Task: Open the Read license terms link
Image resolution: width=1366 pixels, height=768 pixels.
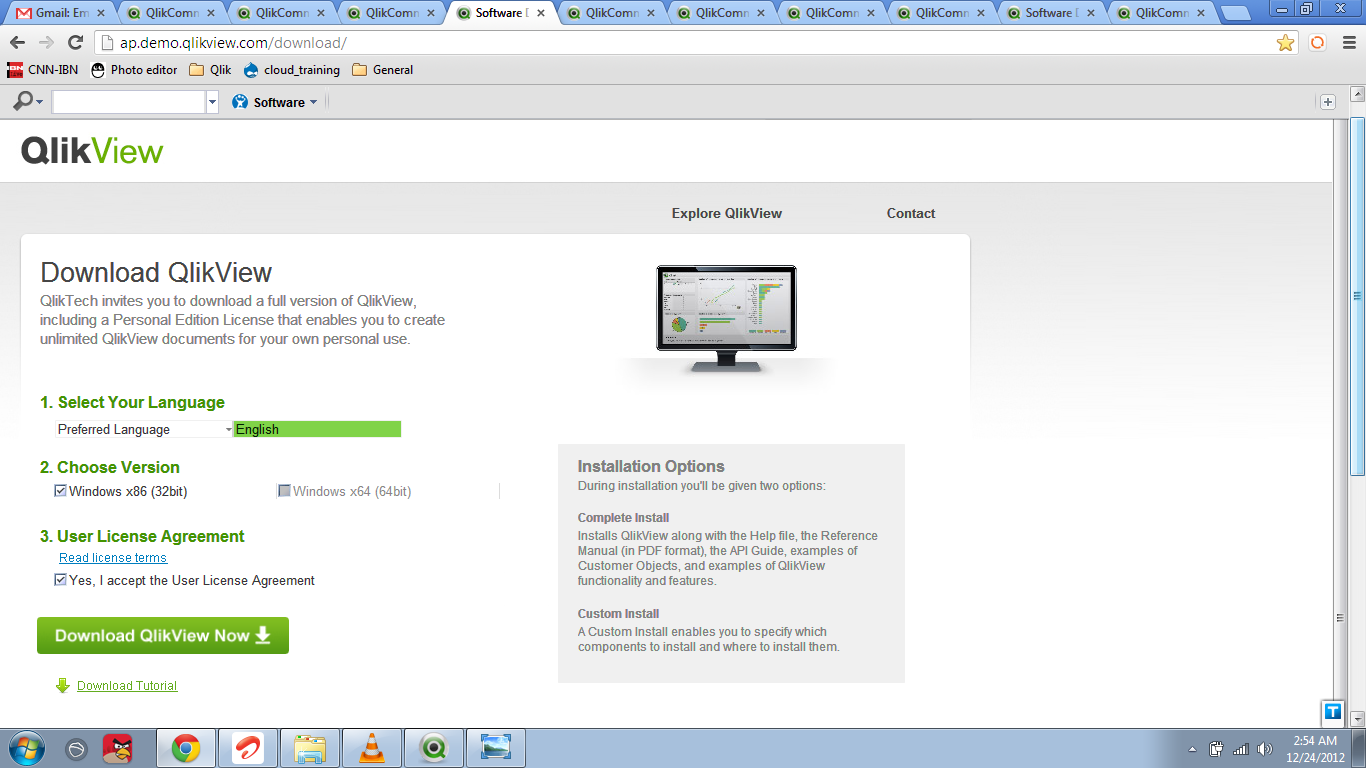Action: [x=113, y=558]
